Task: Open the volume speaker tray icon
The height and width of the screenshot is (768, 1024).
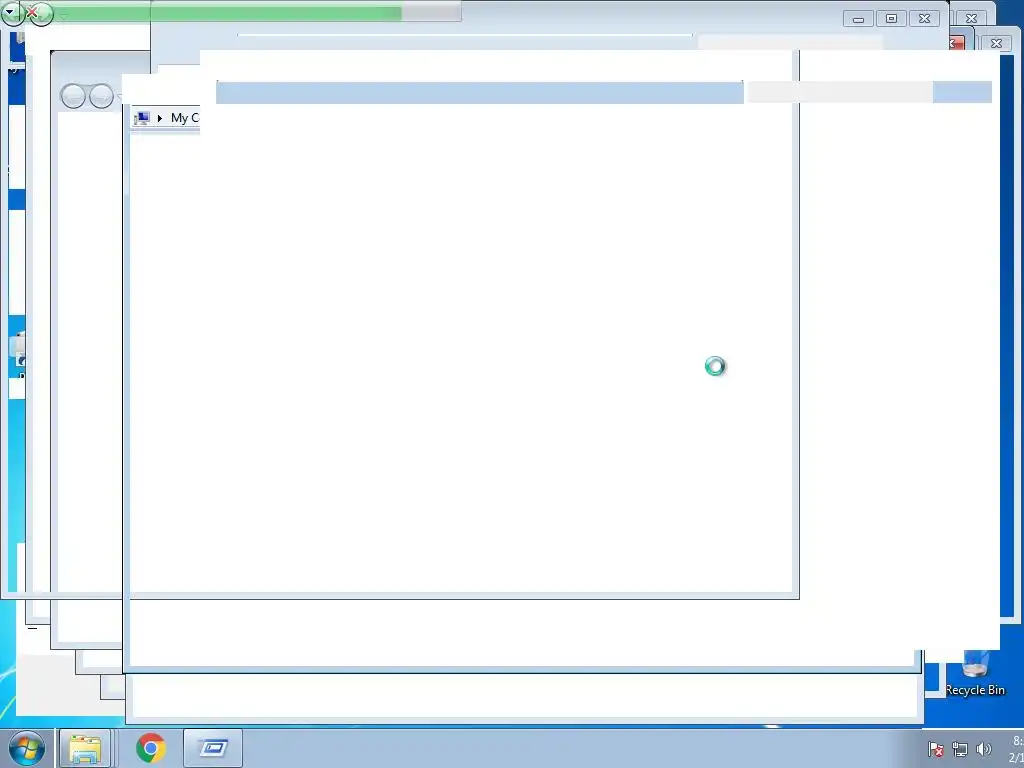Action: coord(984,749)
